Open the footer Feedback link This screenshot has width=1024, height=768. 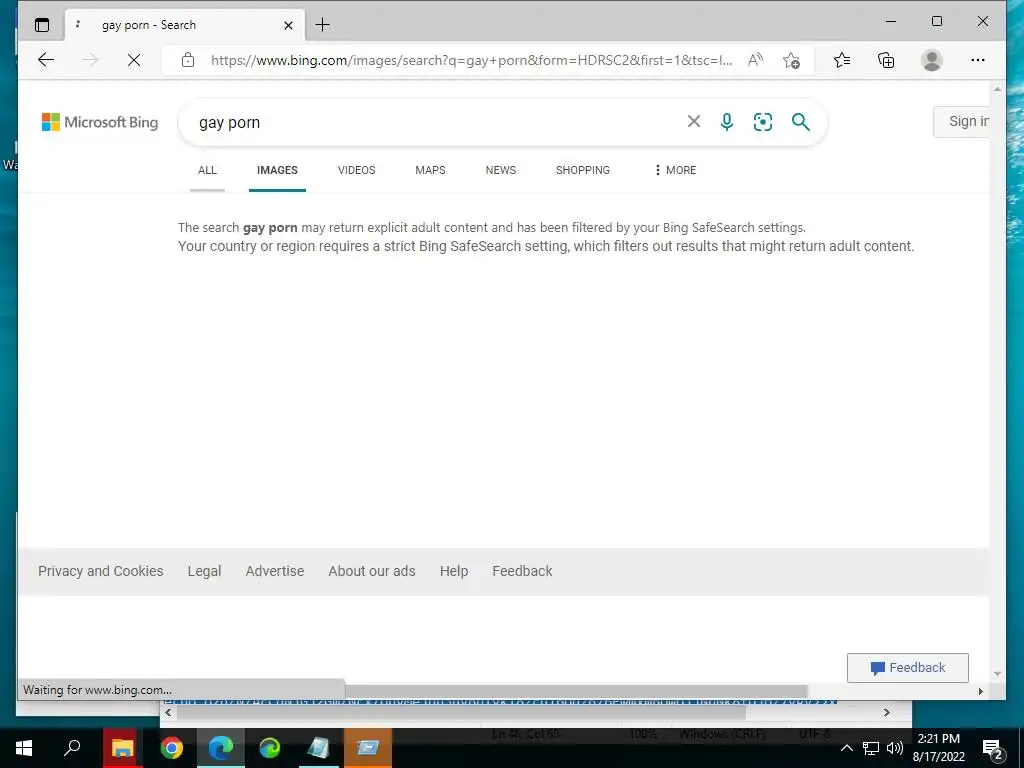pos(522,571)
